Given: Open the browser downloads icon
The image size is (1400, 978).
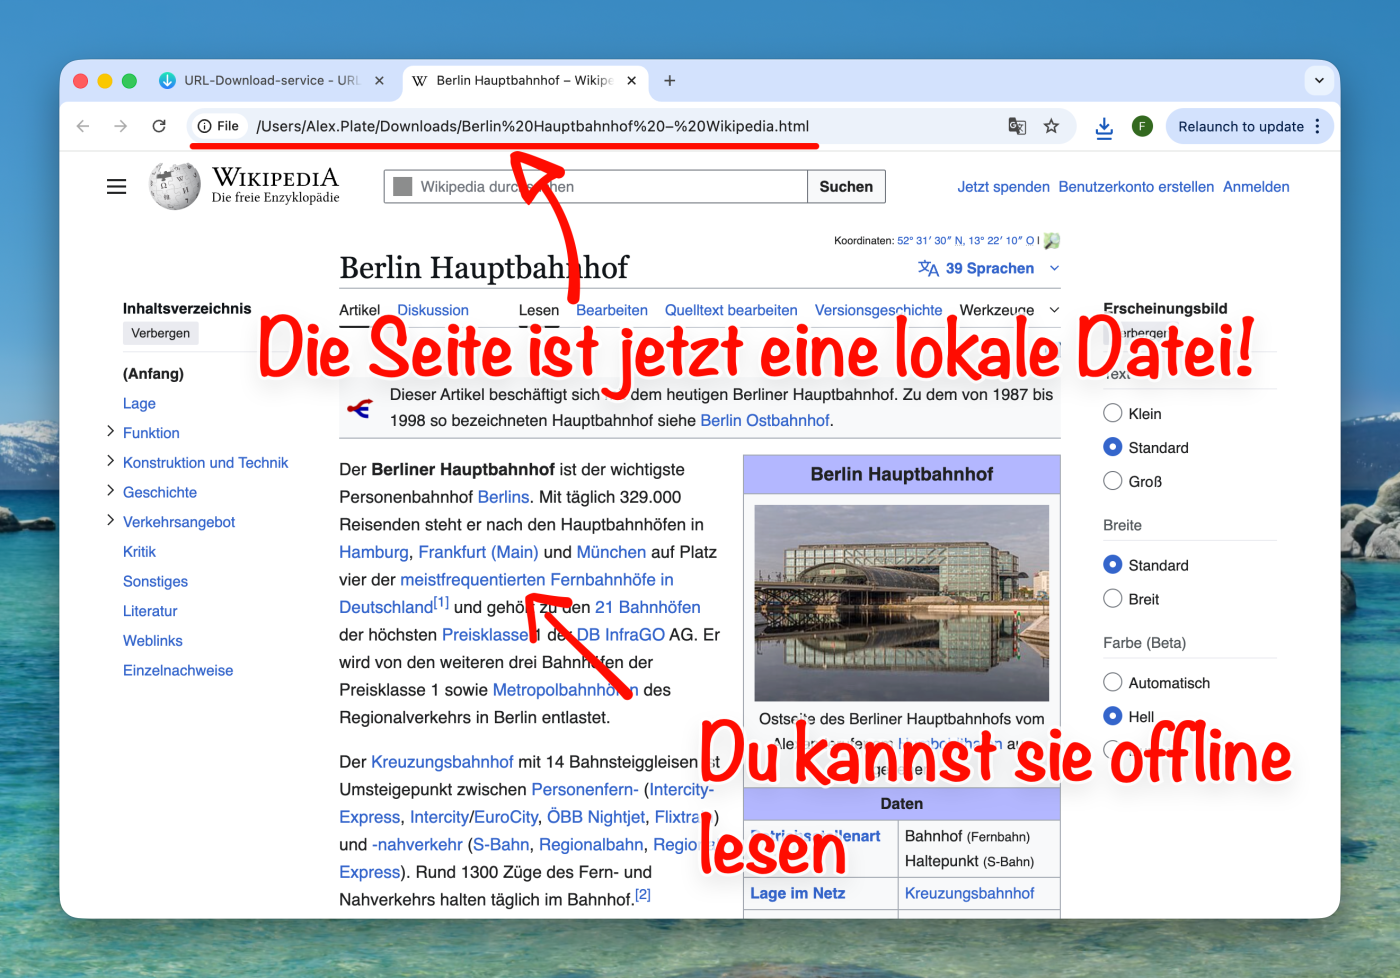Looking at the screenshot, I should tap(1103, 126).
